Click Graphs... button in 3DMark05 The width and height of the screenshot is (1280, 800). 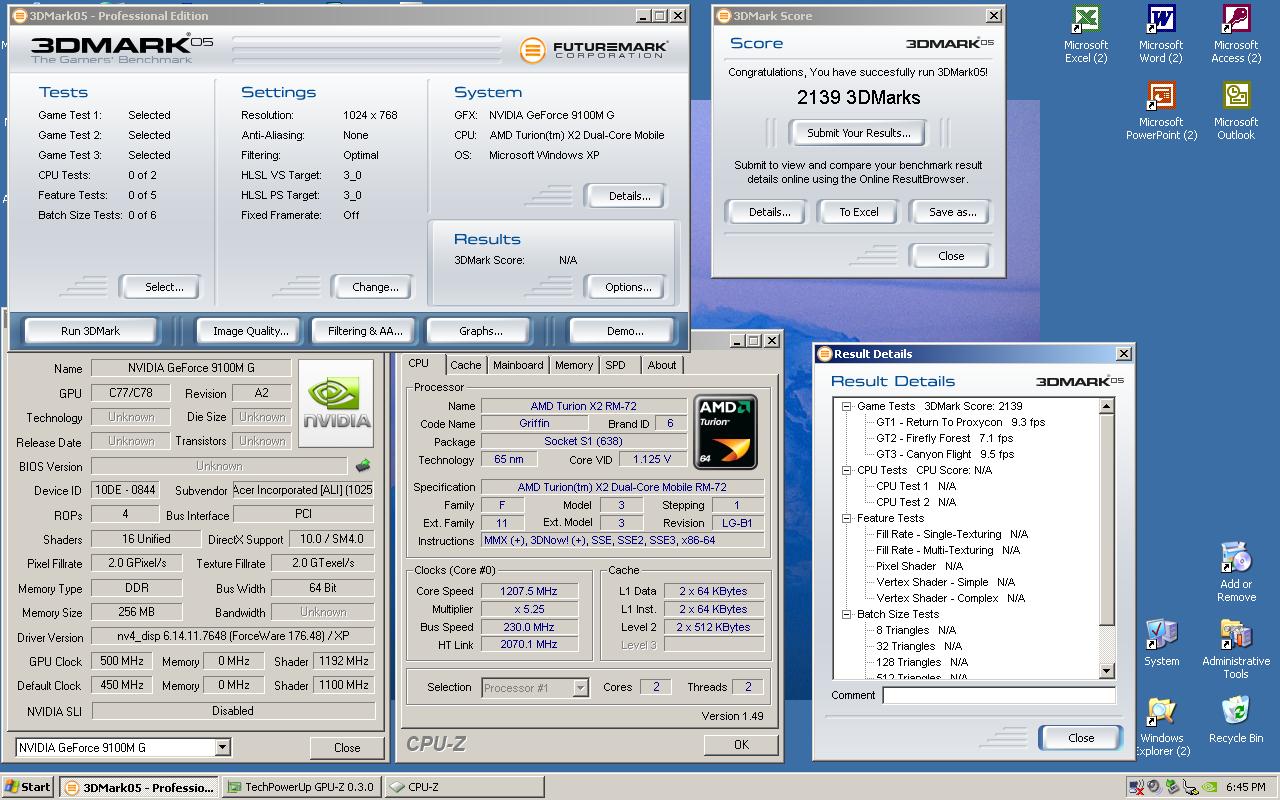(x=480, y=331)
